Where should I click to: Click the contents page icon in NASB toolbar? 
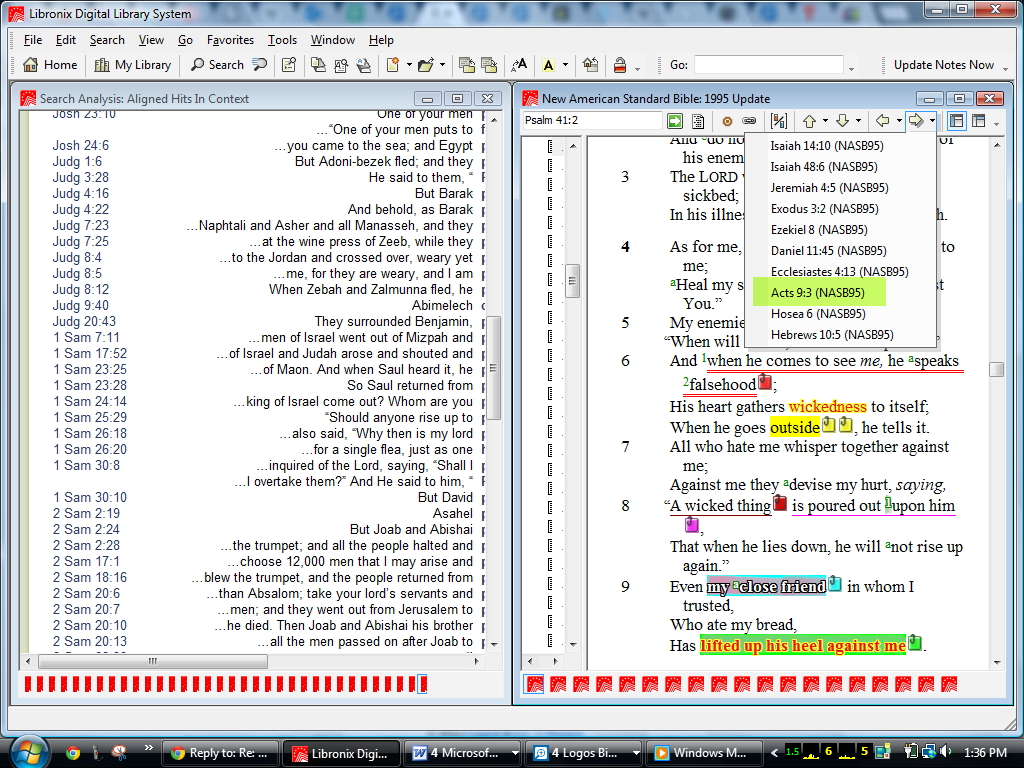[x=697, y=121]
